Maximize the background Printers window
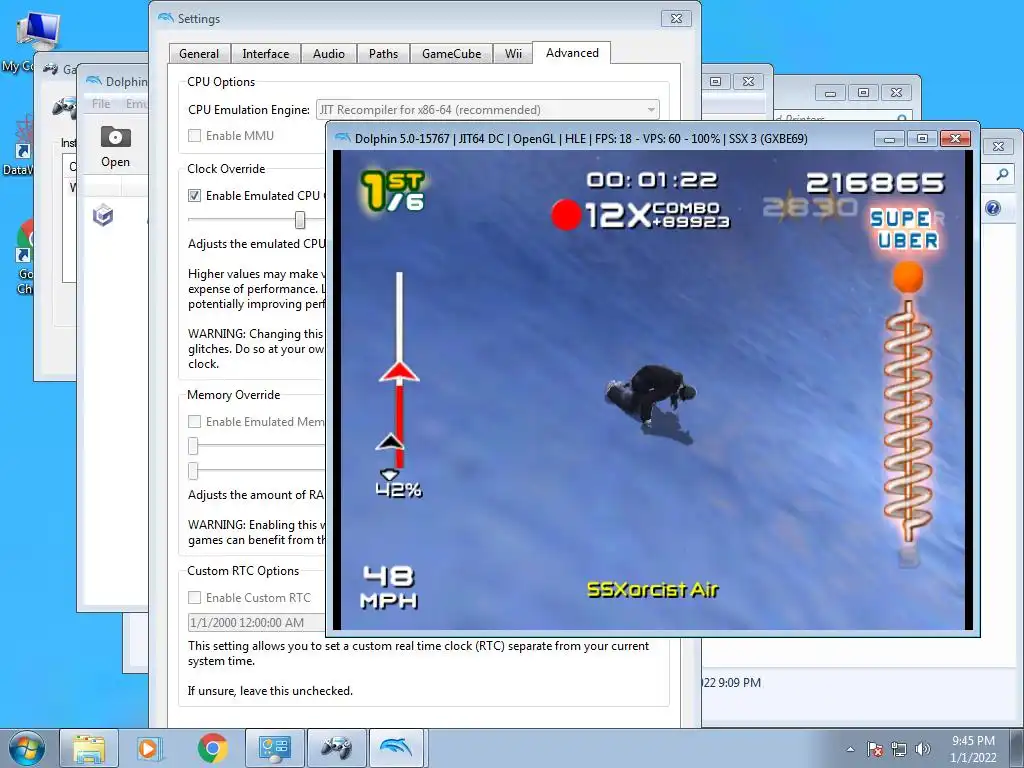Viewport: 1024px width, 768px height. [863, 93]
